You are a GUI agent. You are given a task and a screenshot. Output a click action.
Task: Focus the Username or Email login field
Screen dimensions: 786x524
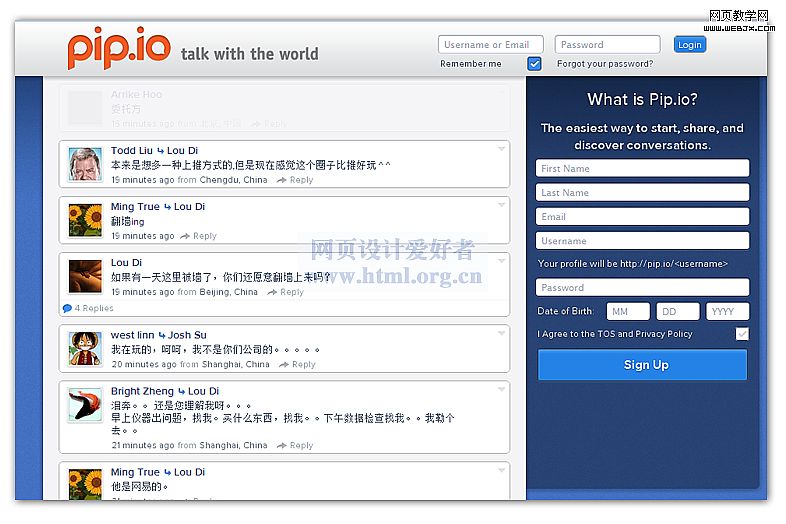(x=491, y=45)
